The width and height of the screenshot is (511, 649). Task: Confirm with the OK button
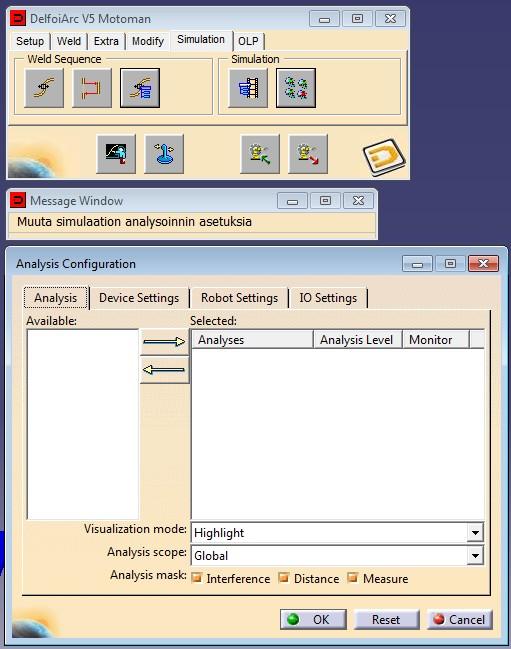(x=313, y=619)
